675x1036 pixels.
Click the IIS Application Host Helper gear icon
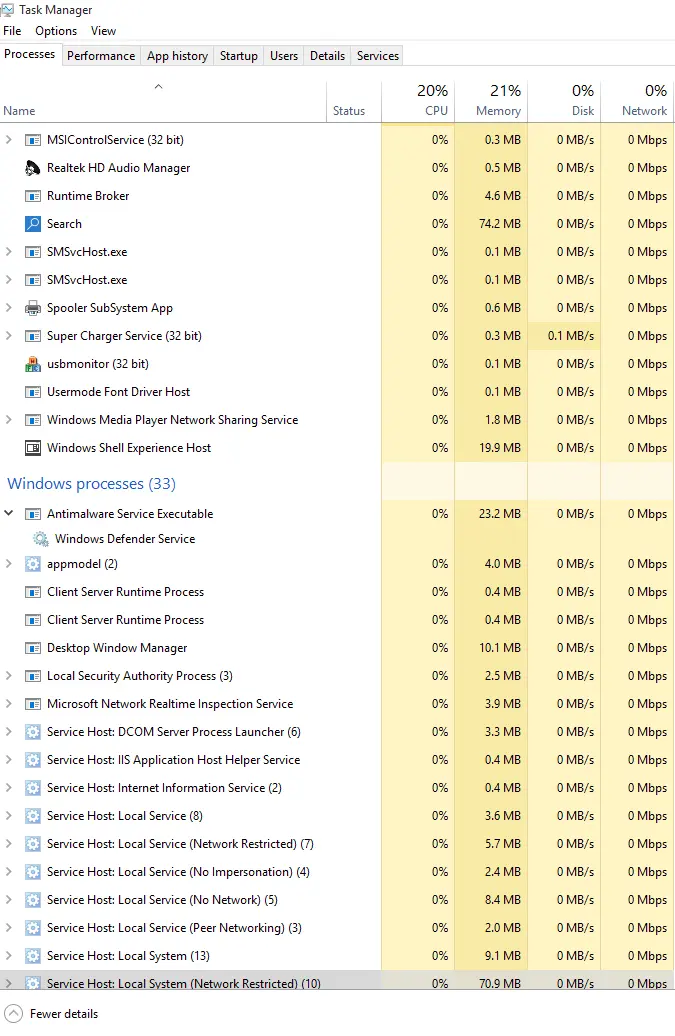coord(32,760)
